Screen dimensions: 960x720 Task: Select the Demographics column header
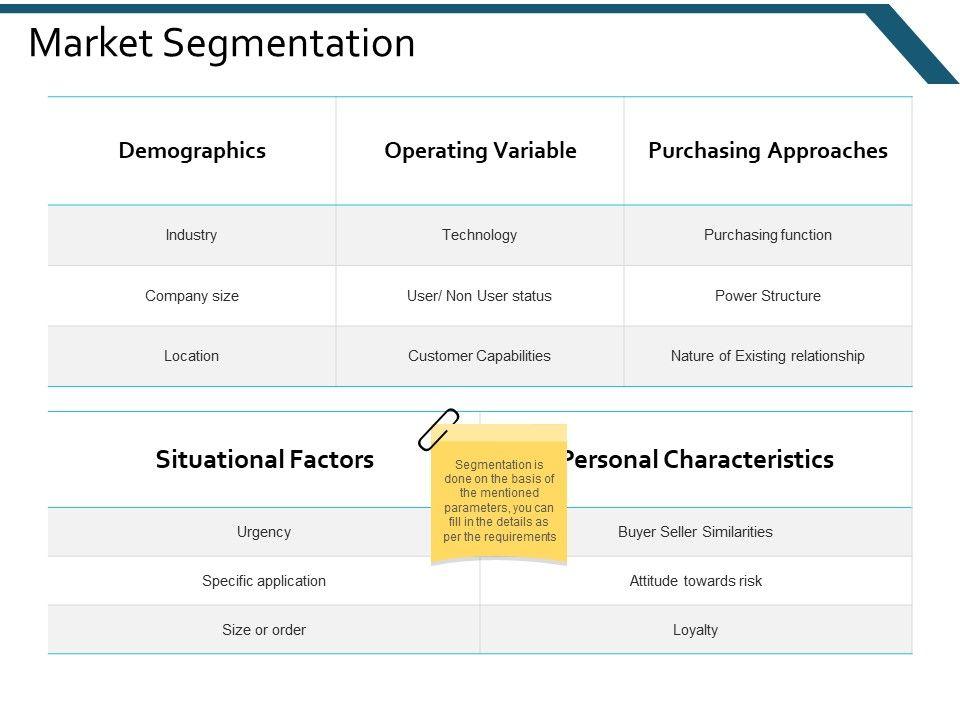coord(192,151)
